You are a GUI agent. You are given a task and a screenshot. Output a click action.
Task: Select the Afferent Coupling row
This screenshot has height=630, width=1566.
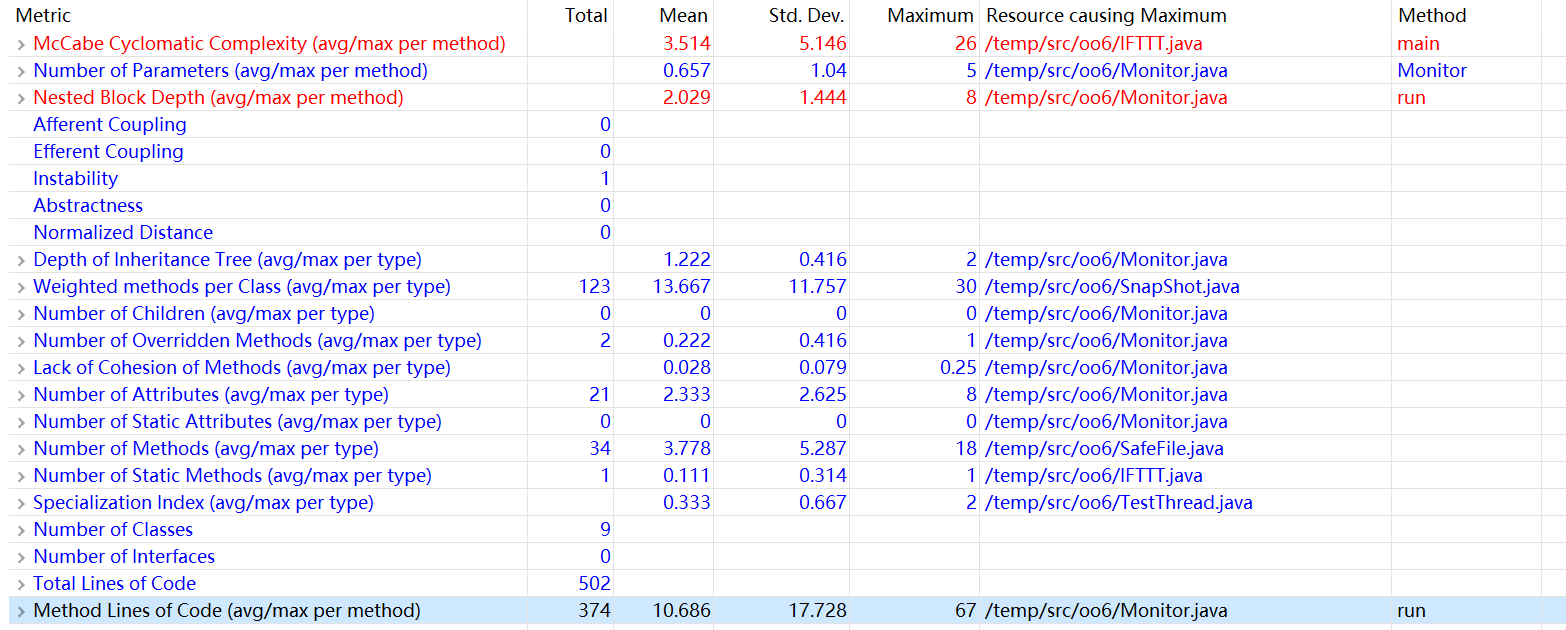(x=109, y=125)
